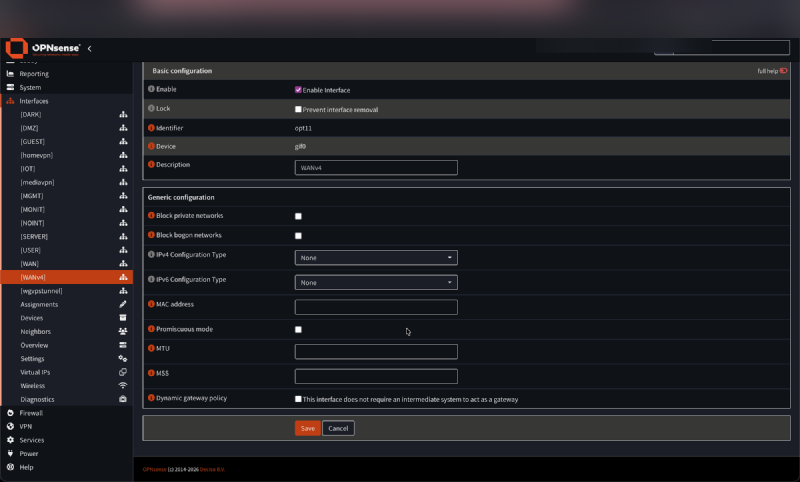Toggle the full help switch
The width and height of the screenshot is (800, 482).
point(783,71)
